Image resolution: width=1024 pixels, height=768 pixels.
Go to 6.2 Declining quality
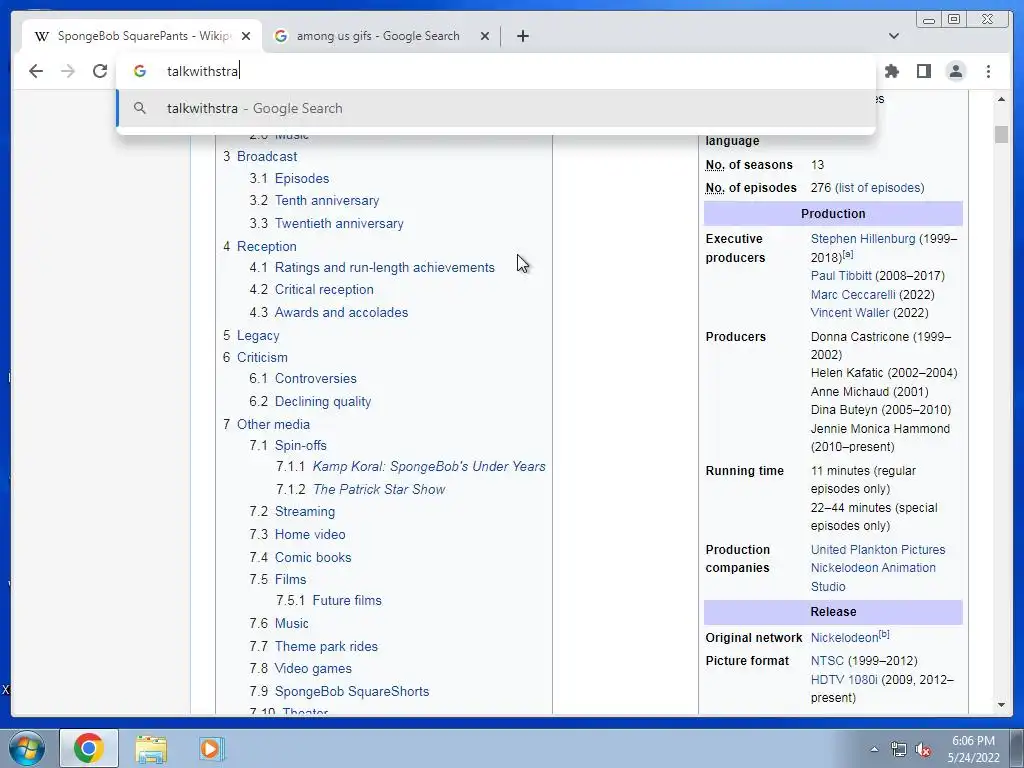[x=323, y=401]
